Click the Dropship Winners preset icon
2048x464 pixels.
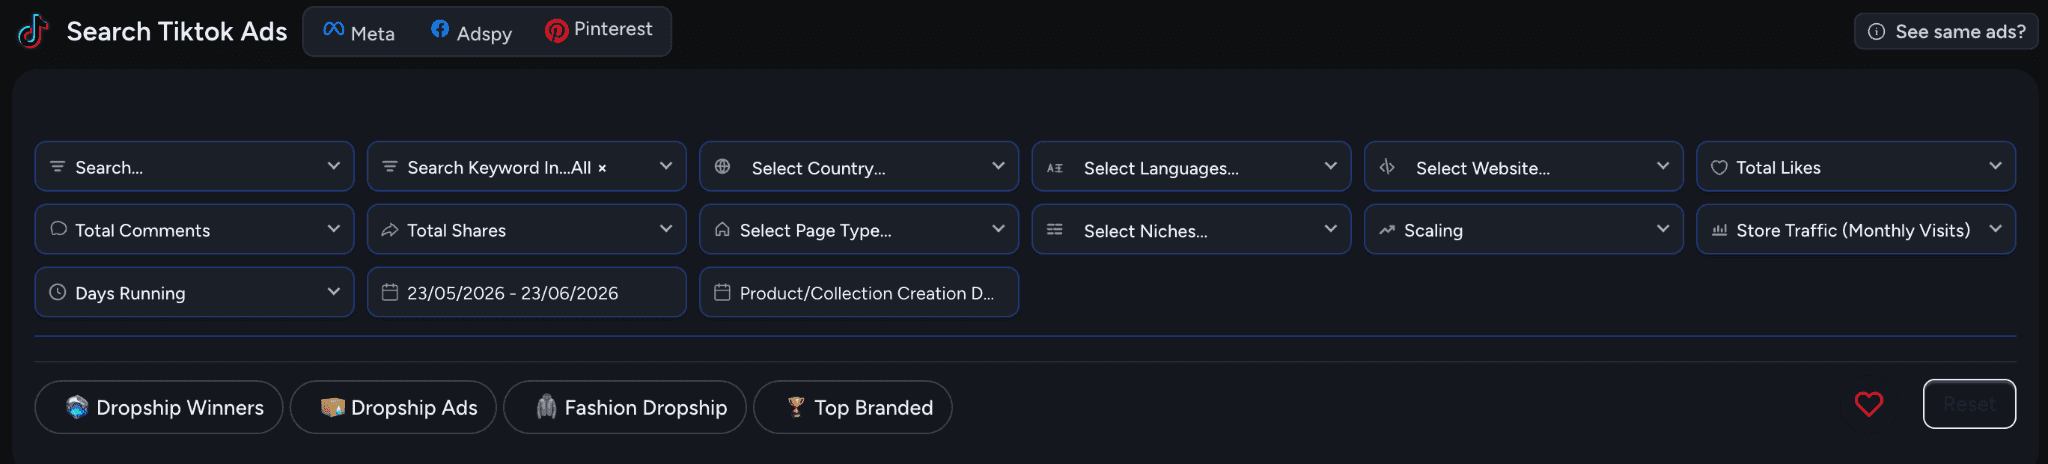[x=77, y=407]
